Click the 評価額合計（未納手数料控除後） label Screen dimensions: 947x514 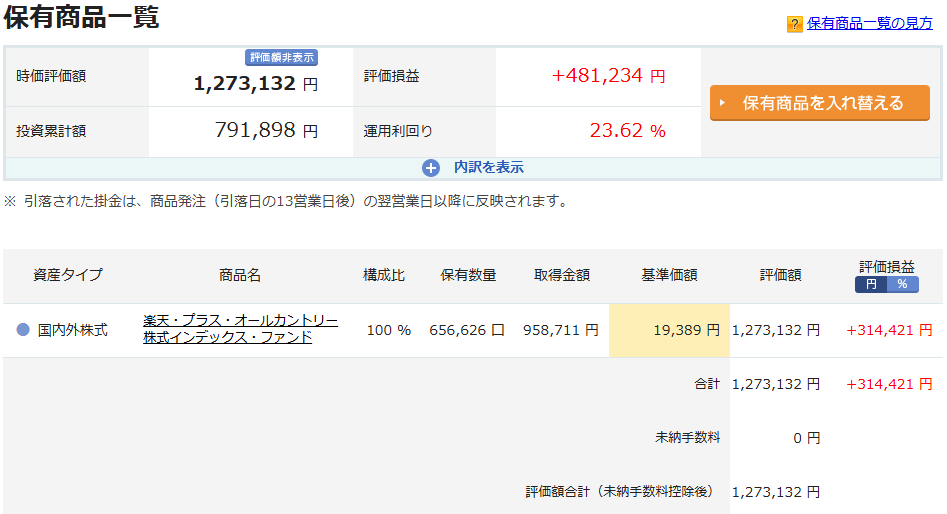click(x=619, y=492)
